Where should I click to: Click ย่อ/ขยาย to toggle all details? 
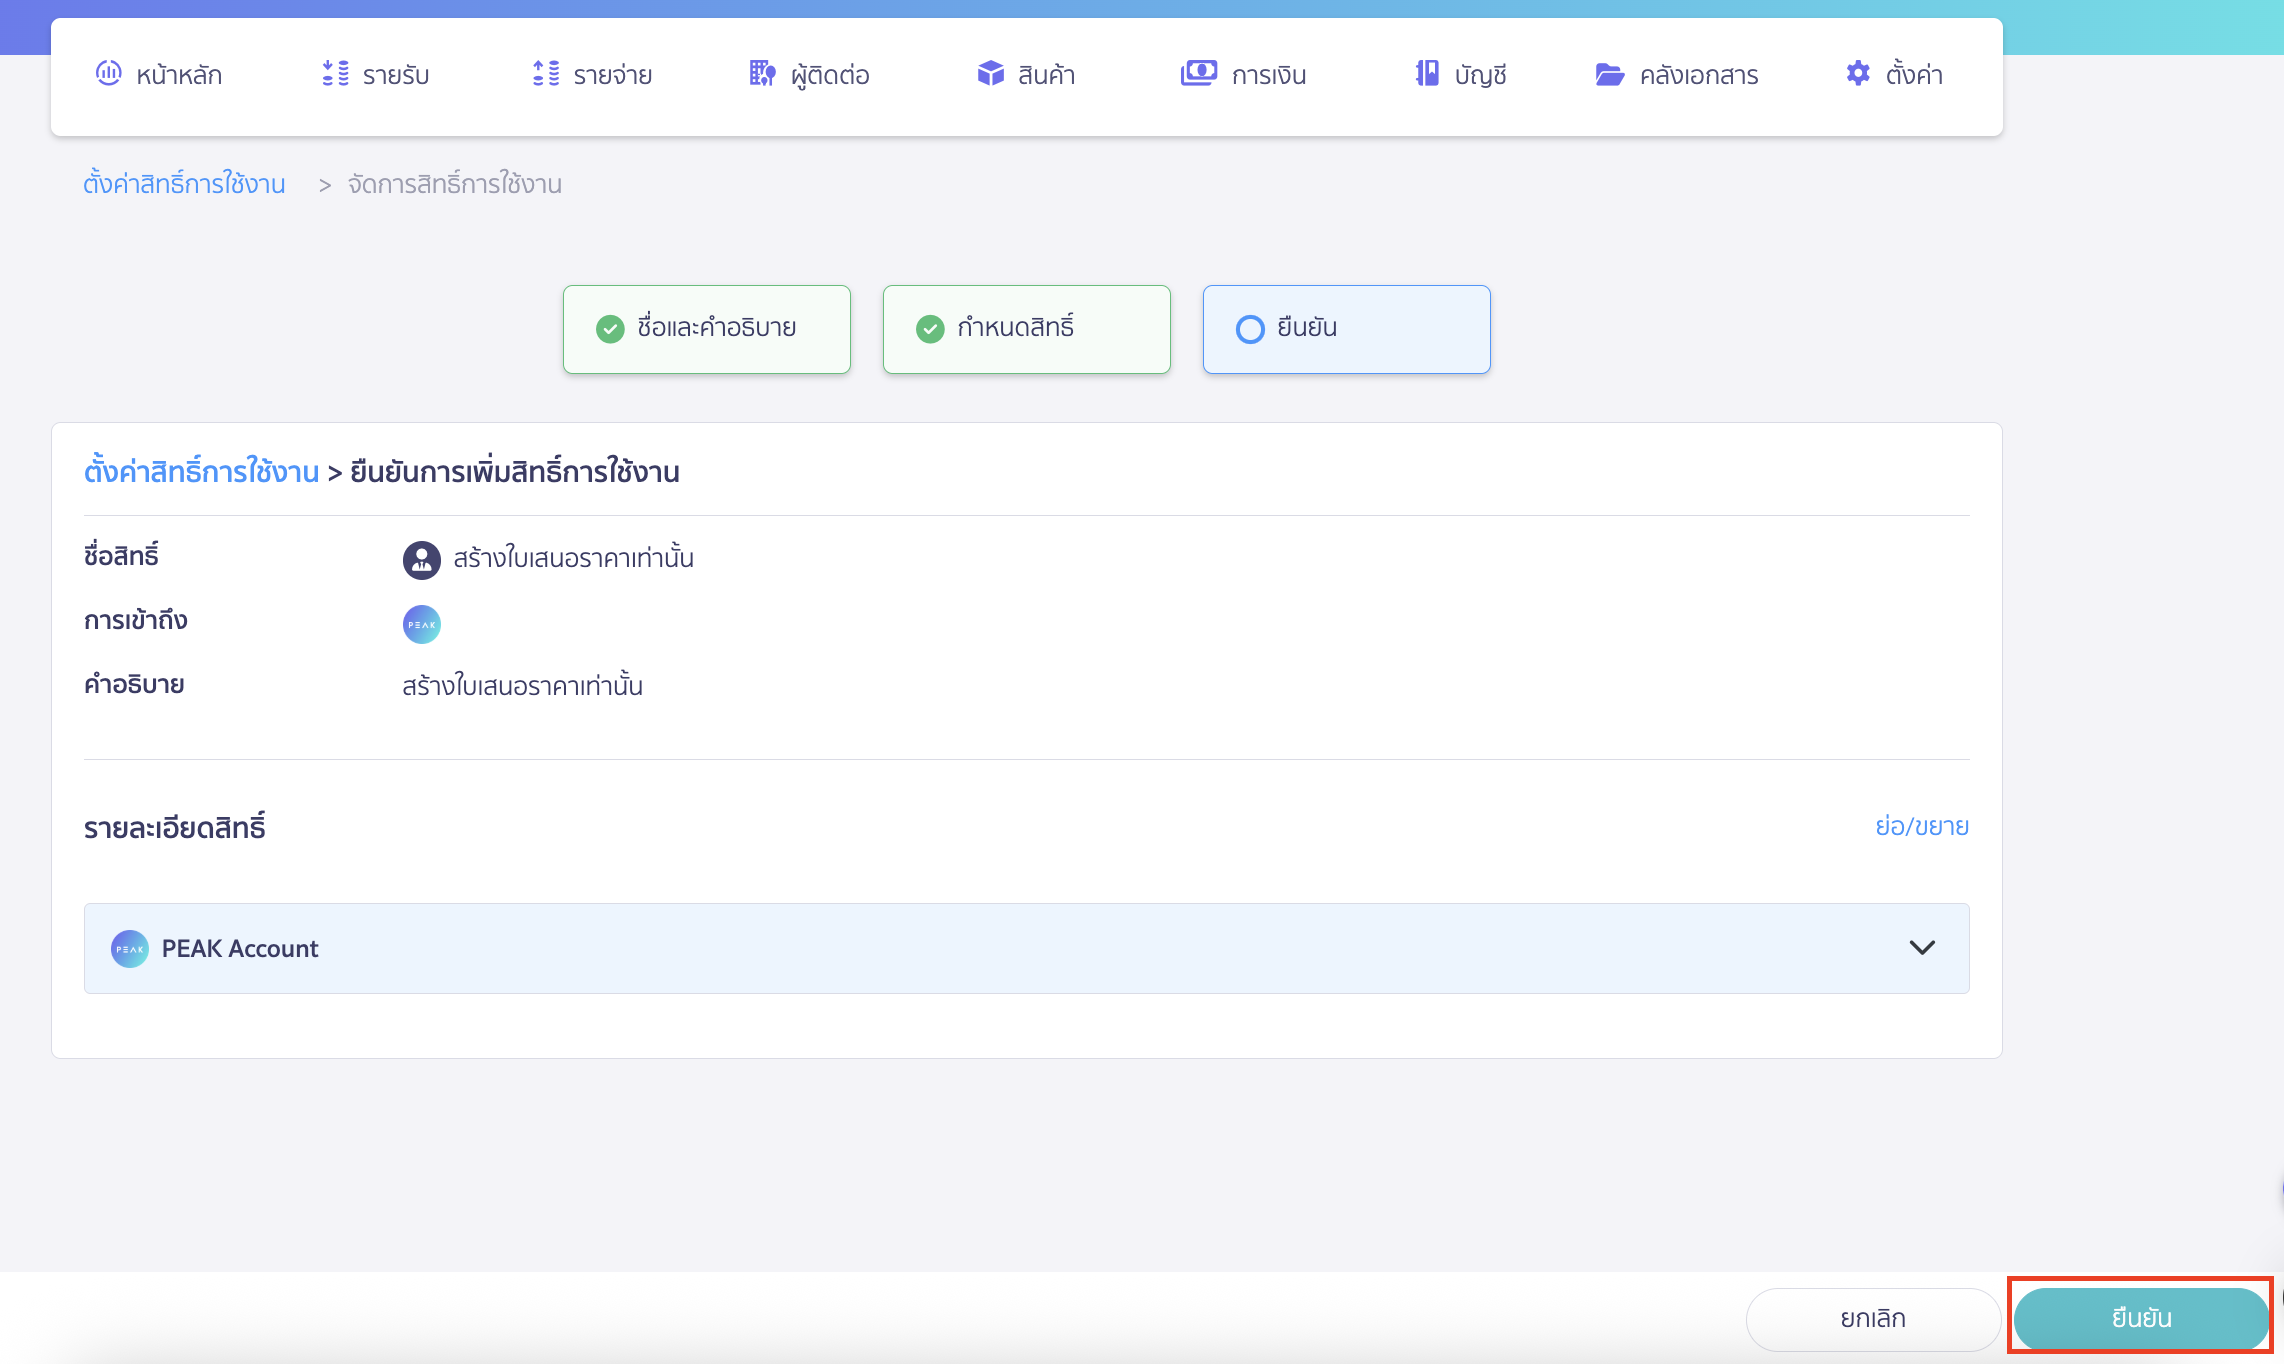pos(1921,826)
